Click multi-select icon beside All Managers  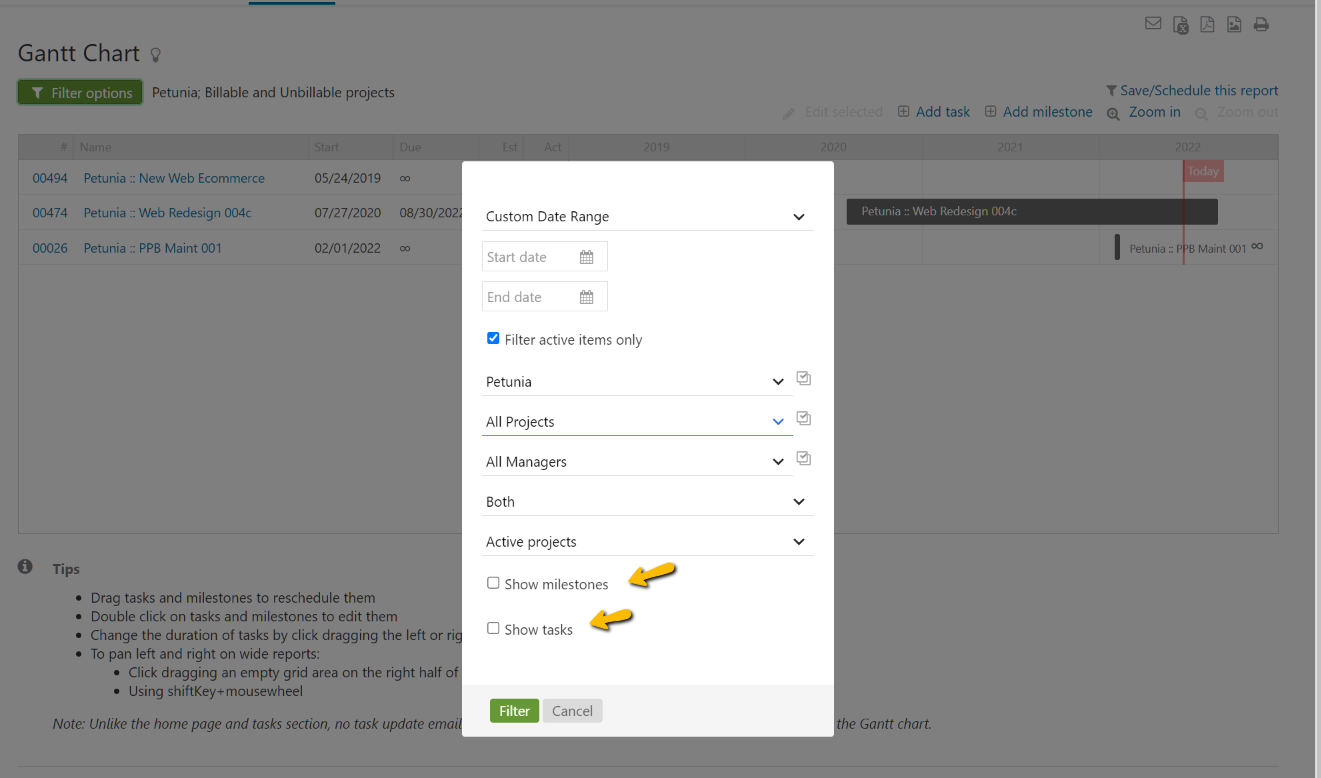coord(803,459)
